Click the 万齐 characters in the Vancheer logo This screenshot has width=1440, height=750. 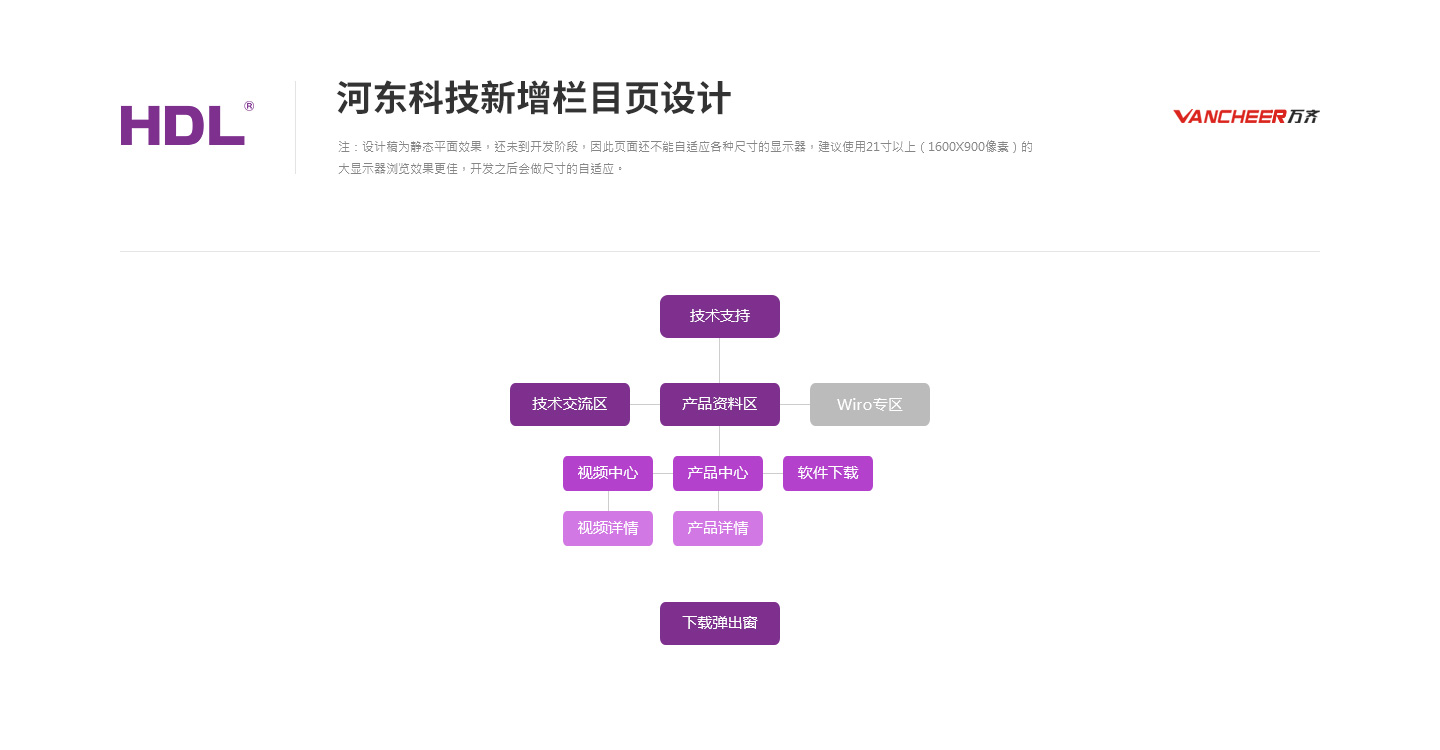pos(1304,117)
